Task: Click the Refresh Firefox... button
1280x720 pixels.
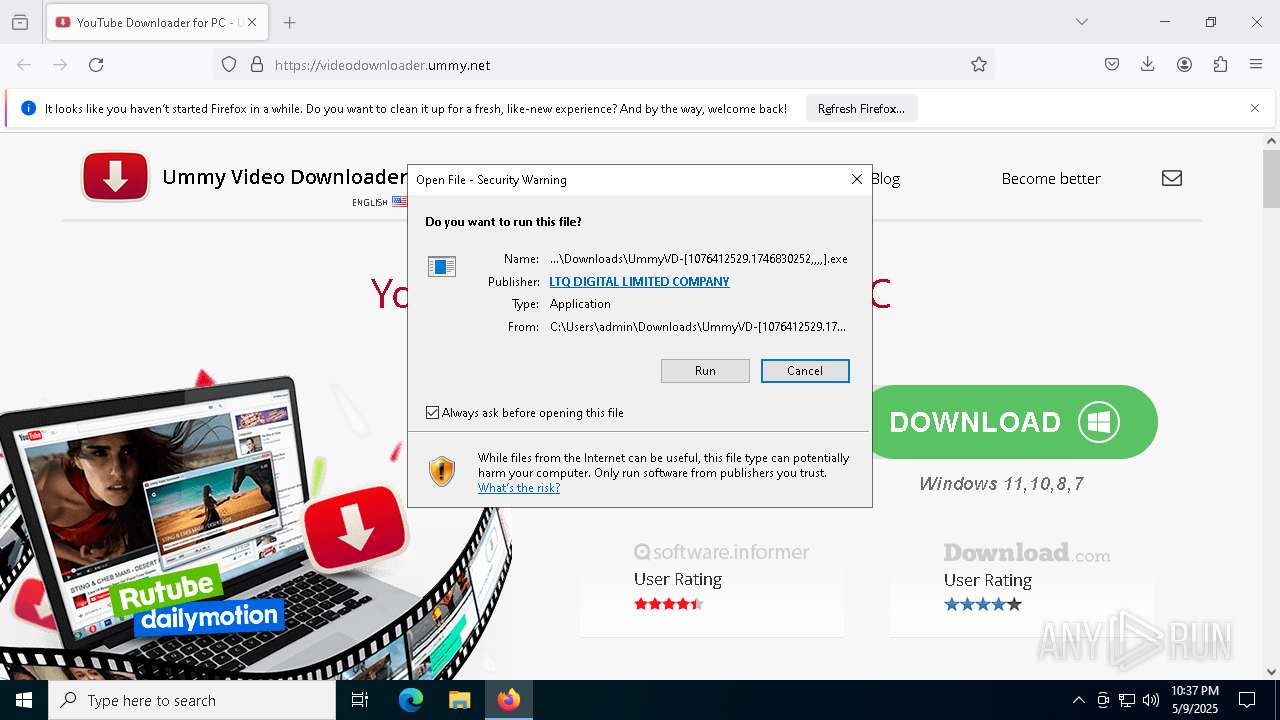Action: click(861, 109)
